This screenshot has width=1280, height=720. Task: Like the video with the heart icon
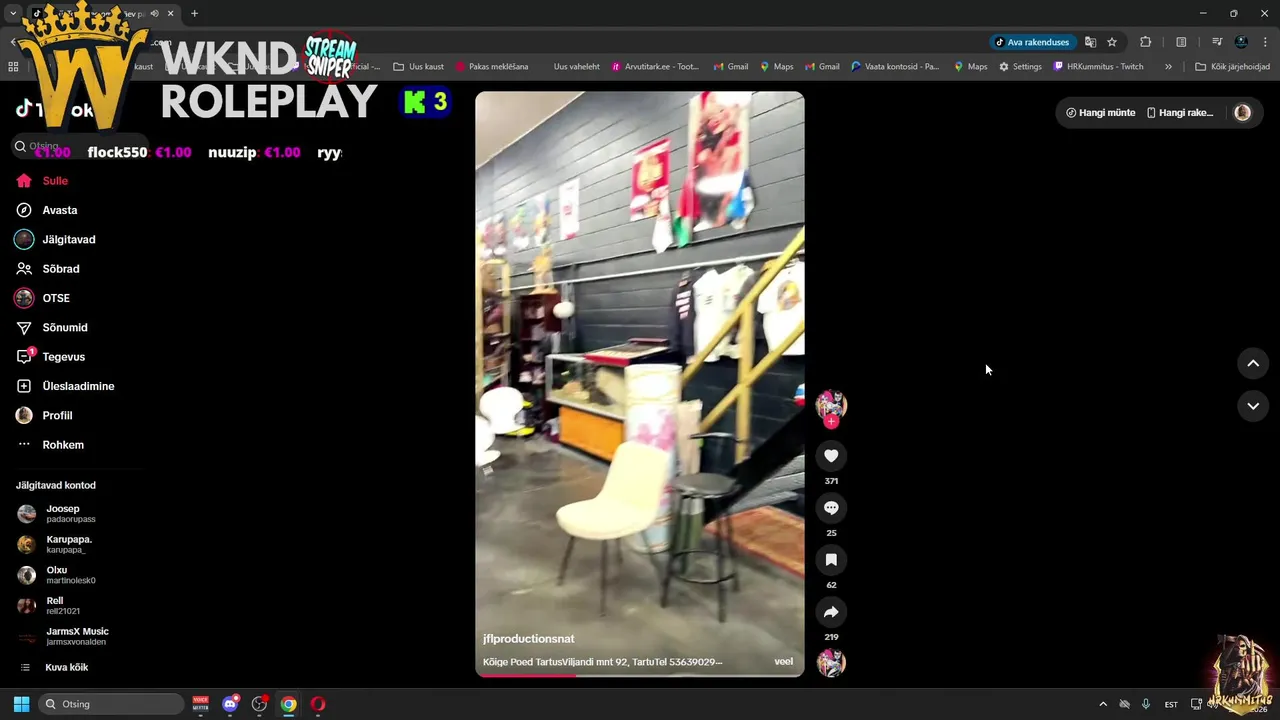point(831,456)
